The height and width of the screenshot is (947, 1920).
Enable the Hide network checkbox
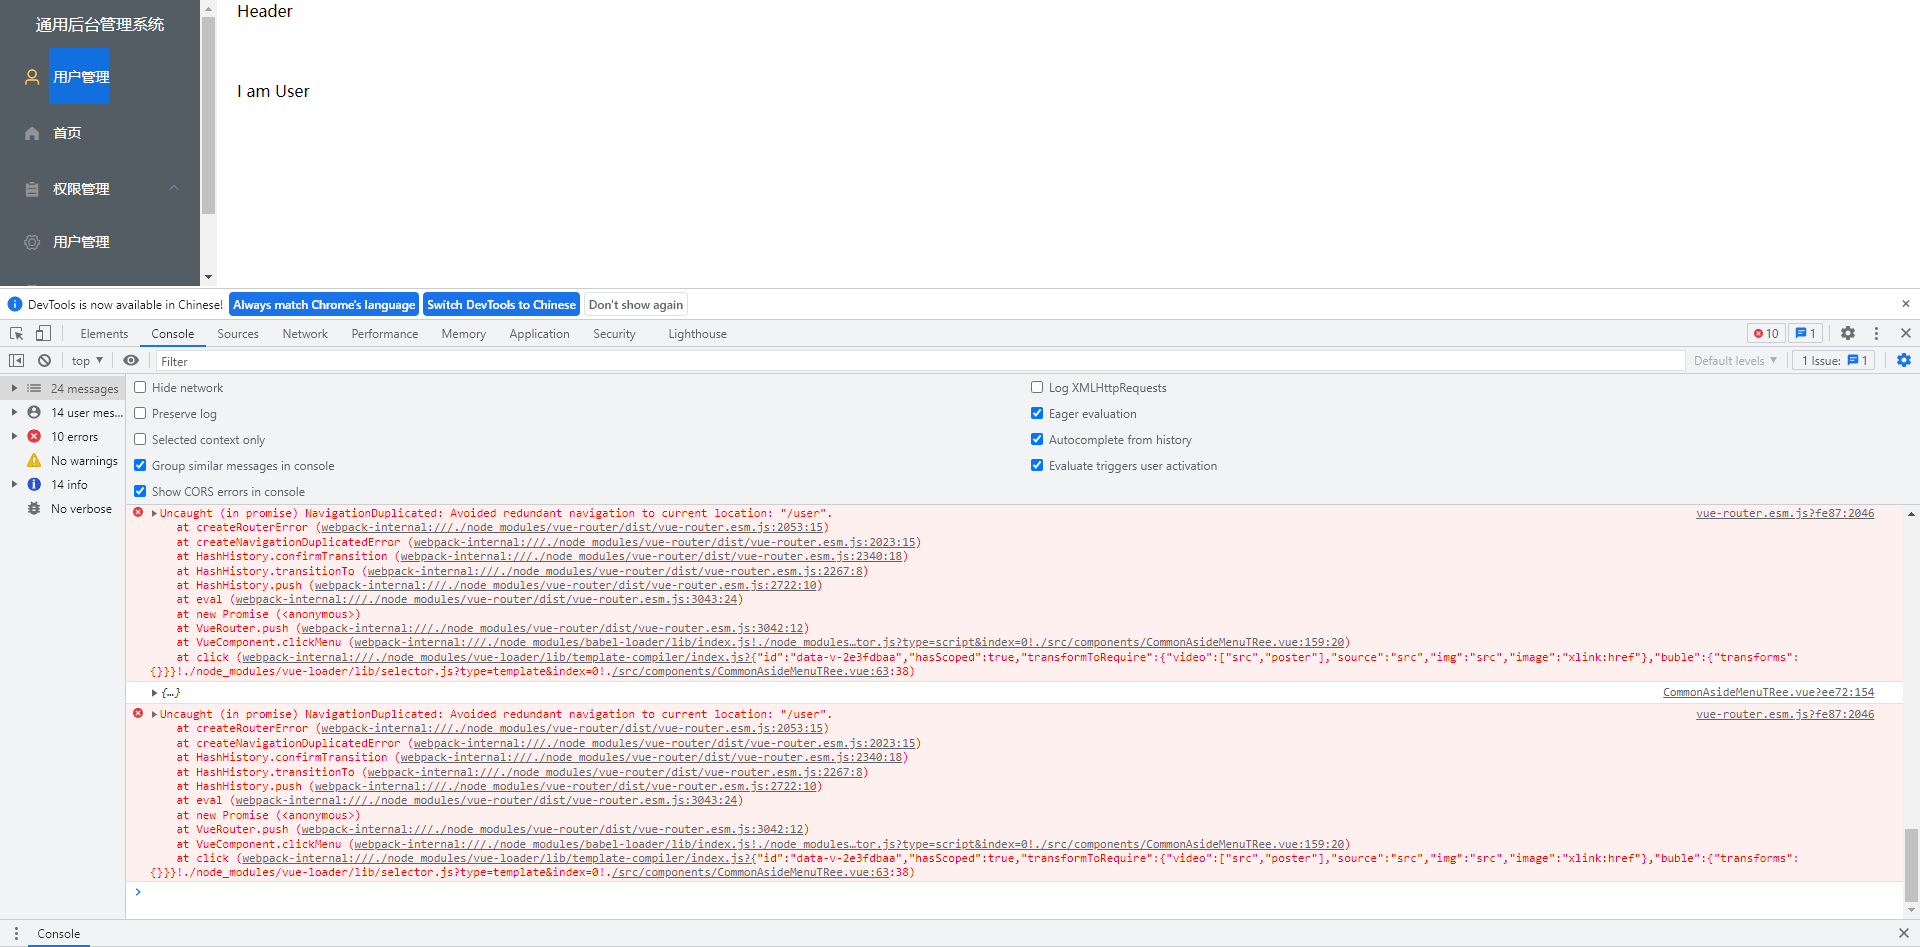pos(140,387)
